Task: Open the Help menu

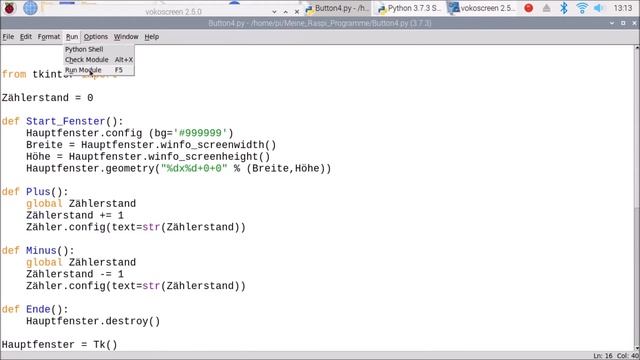Action: (x=151, y=37)
